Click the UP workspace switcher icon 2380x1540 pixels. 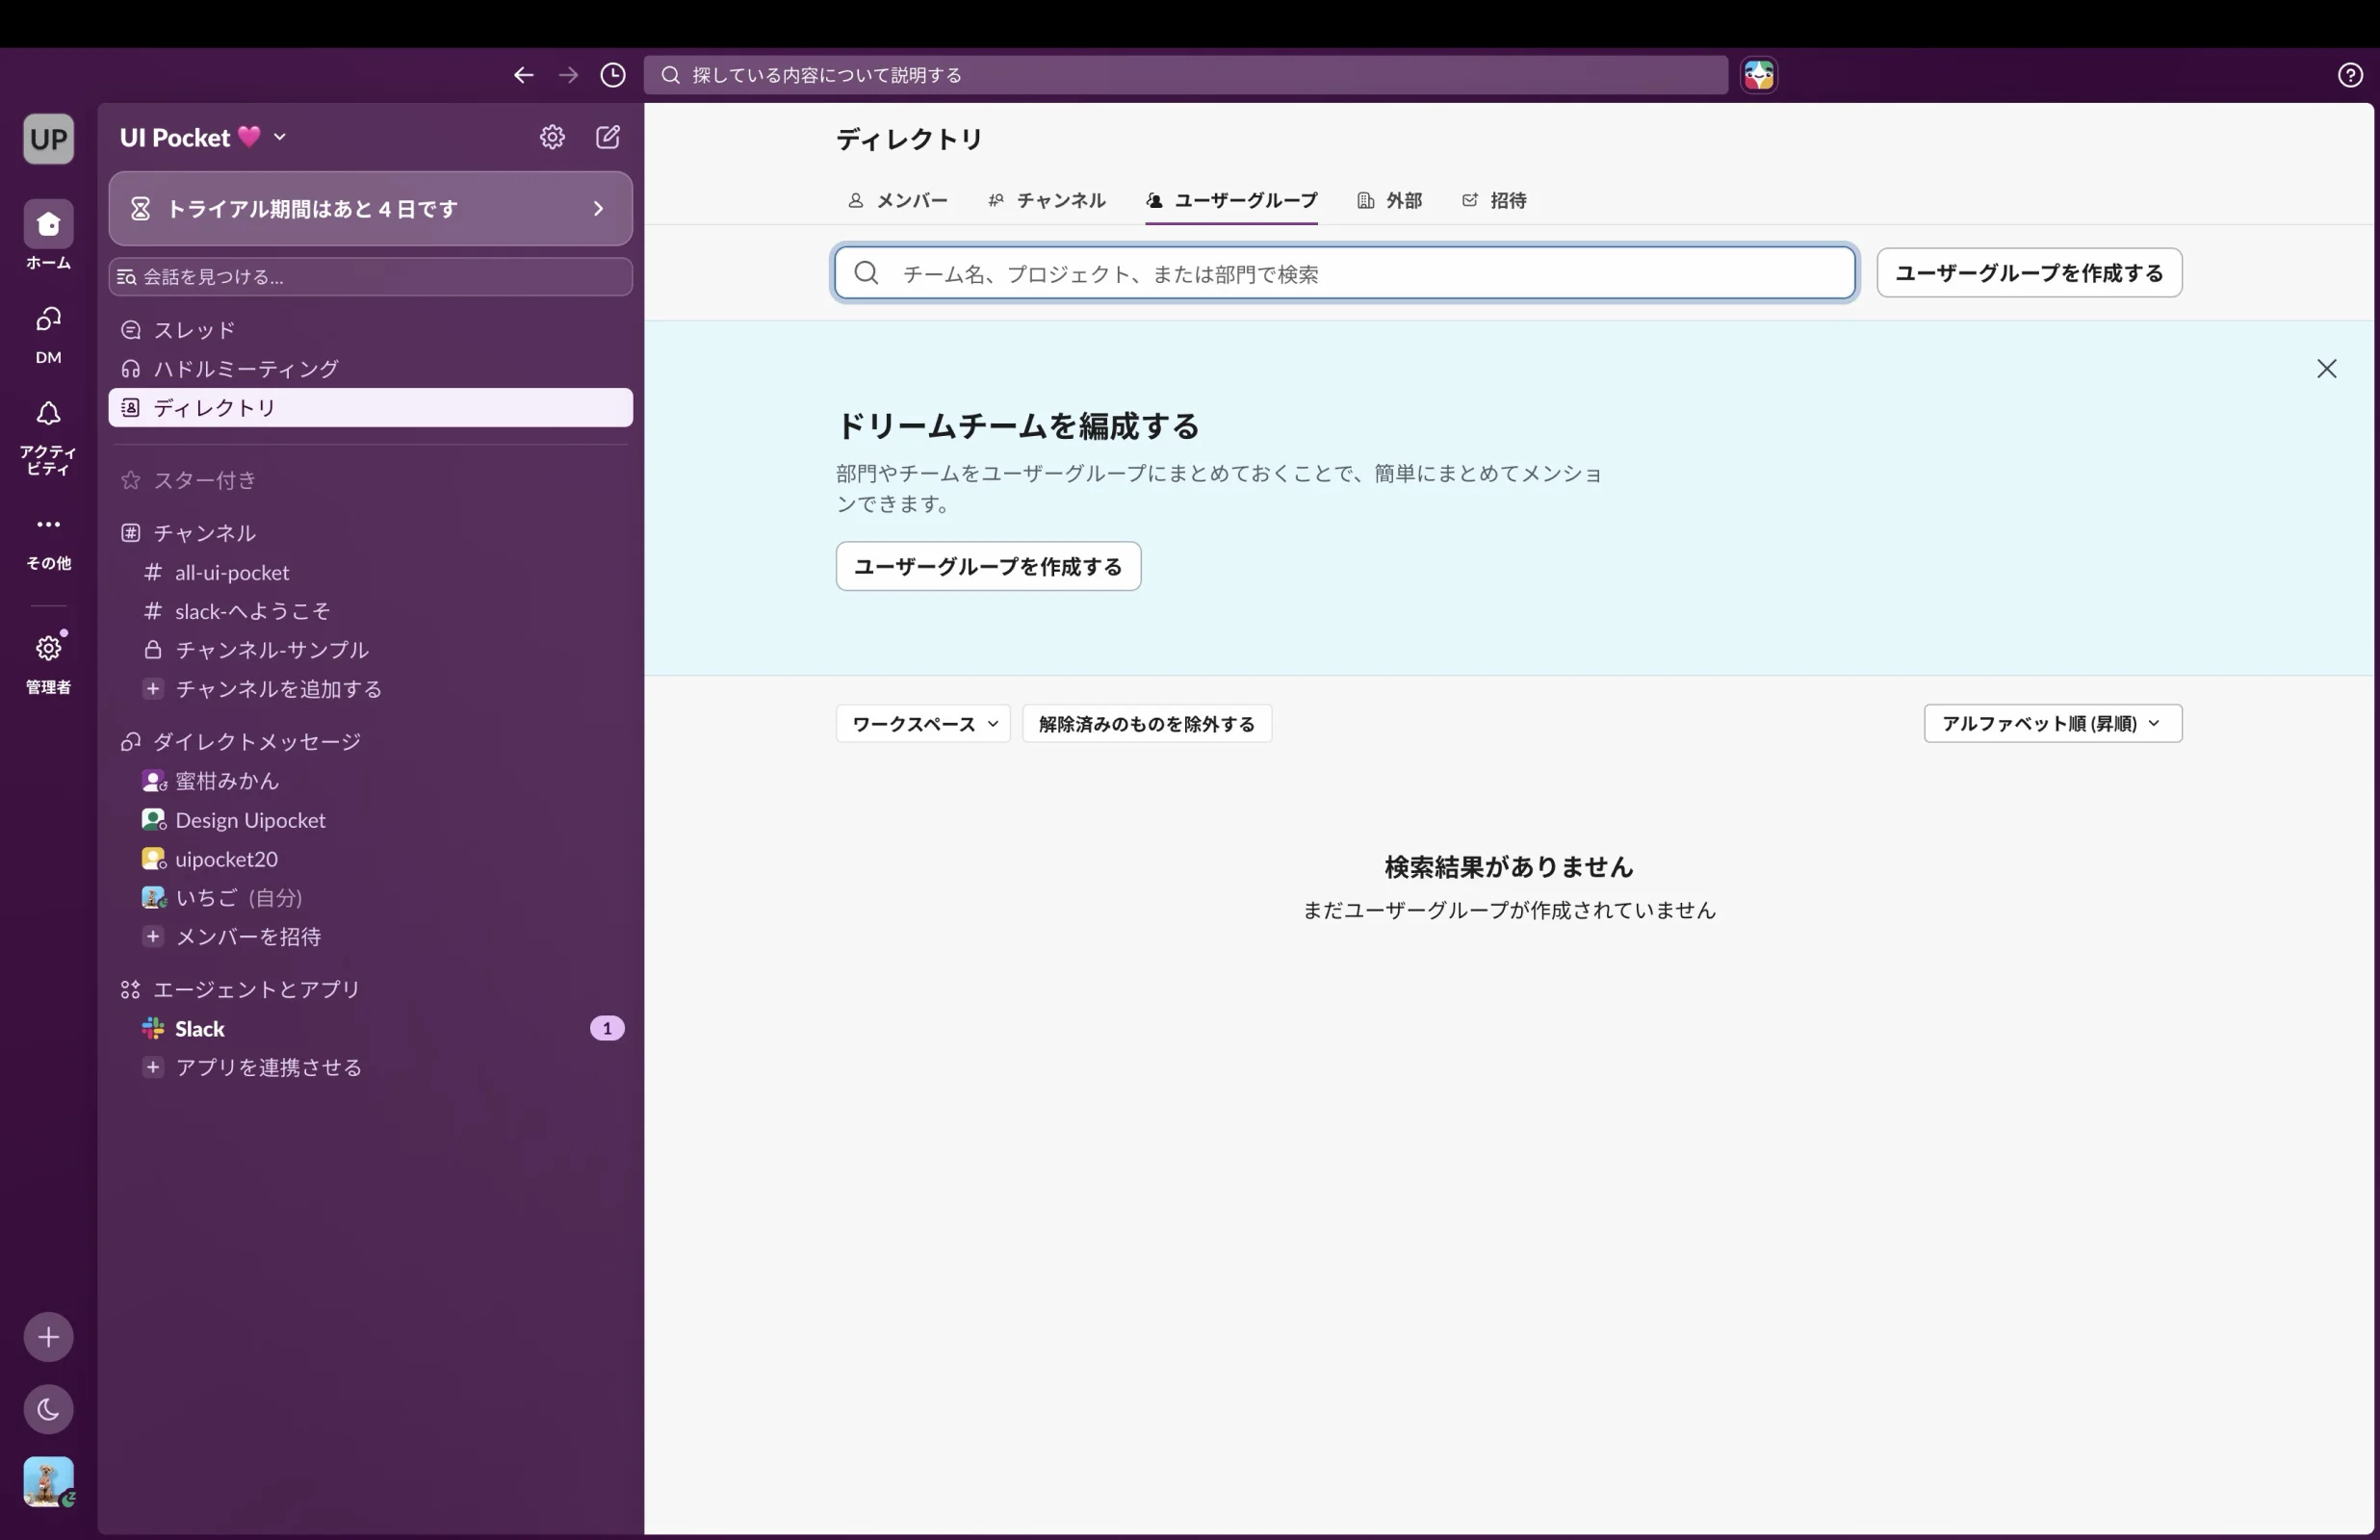pos(48,138)
